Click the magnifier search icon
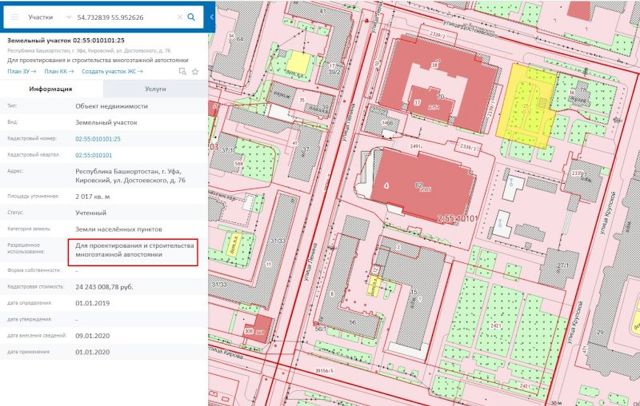The height and width of the screenshot is (406, 640). pos(191,18)
